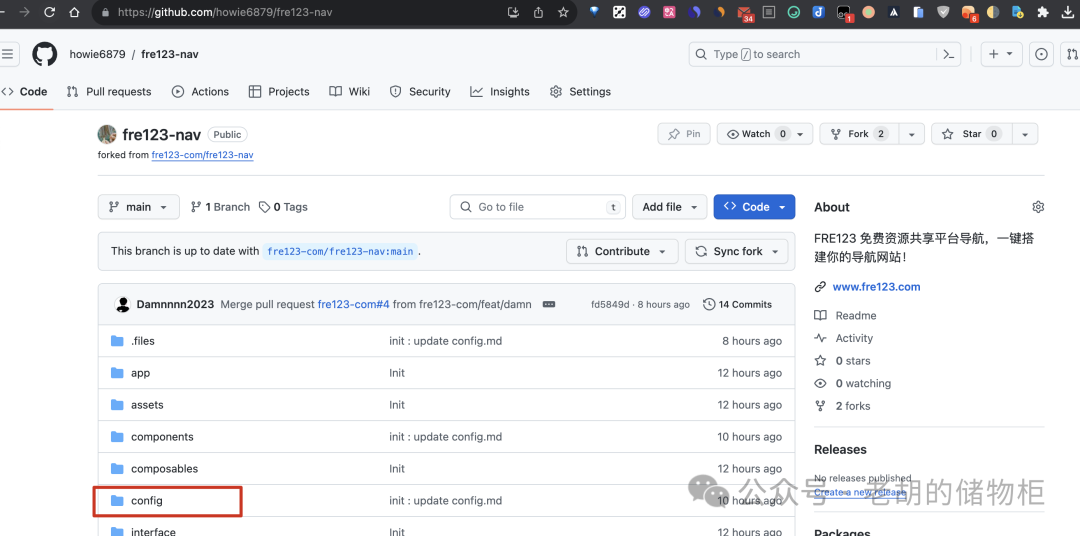Star the fre123-nav repository
Viewport: 1080px width, 536px height.
coord(972,134)
